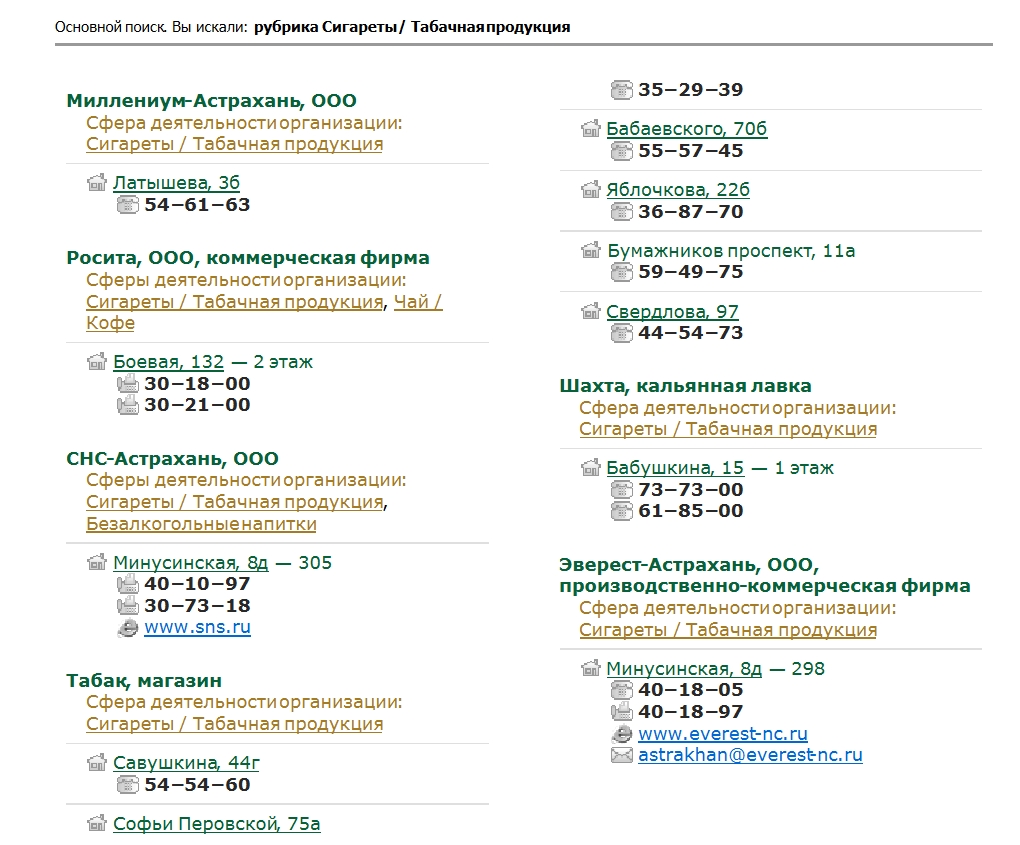Click the house icon beside Латышева, 3б
The width and height of the screenshot is (1020, 845).
pos(97,183)
